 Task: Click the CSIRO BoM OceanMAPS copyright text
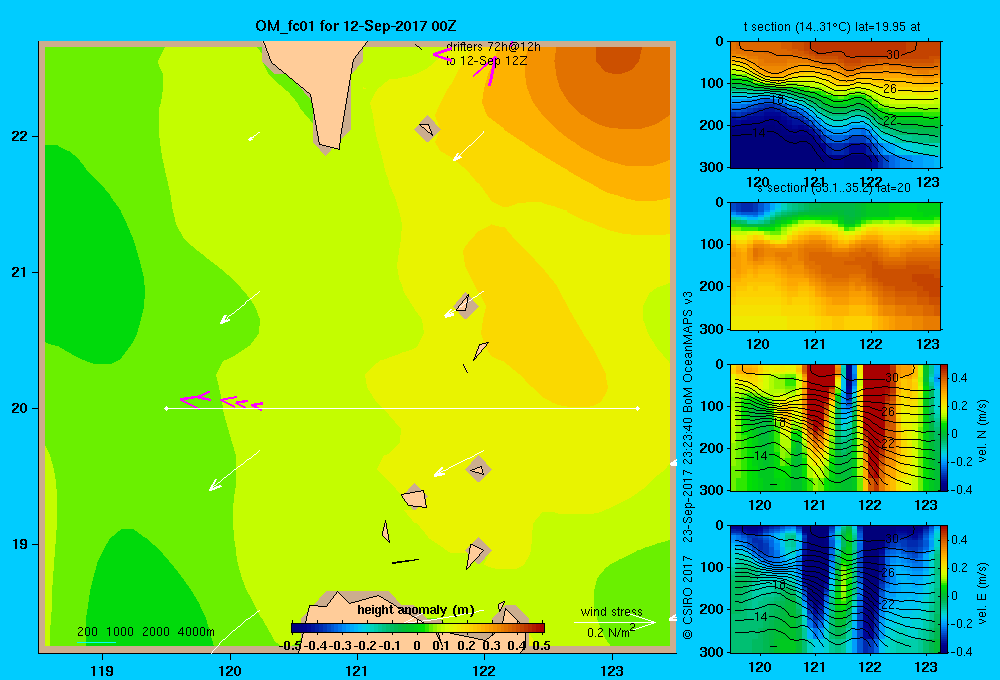pos(688,466)
